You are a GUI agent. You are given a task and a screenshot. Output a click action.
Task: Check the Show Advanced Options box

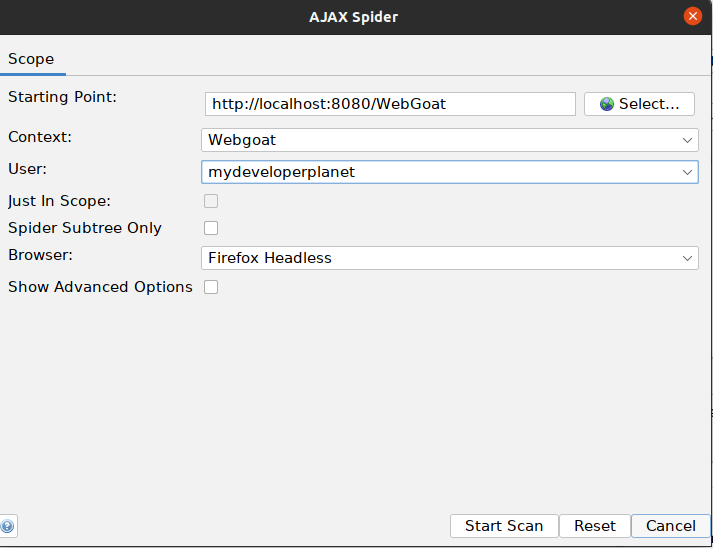211,287
